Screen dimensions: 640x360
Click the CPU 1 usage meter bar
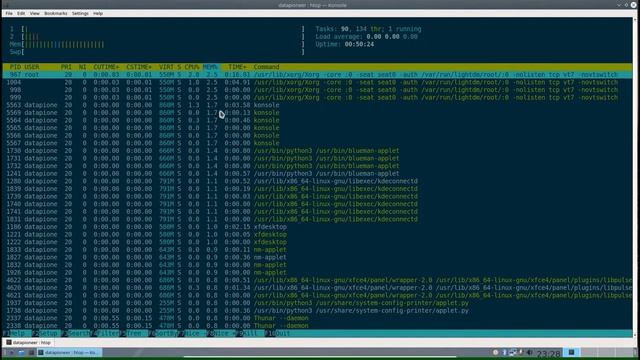click(157, 29)
